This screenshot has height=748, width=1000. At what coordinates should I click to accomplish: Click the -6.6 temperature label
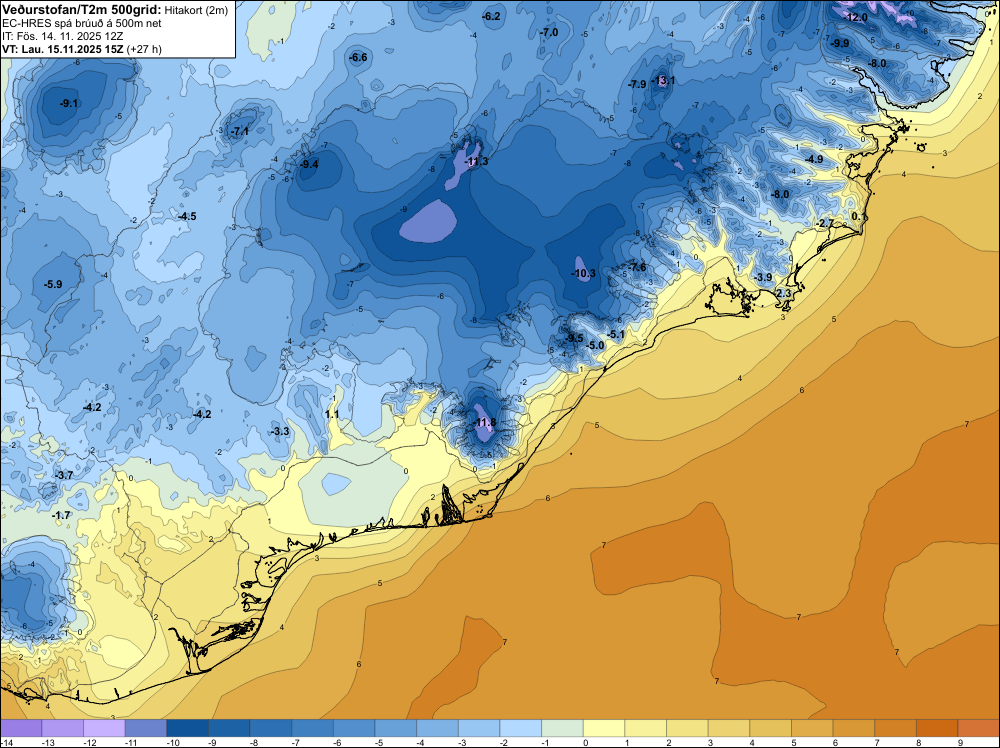click(358, 57)
